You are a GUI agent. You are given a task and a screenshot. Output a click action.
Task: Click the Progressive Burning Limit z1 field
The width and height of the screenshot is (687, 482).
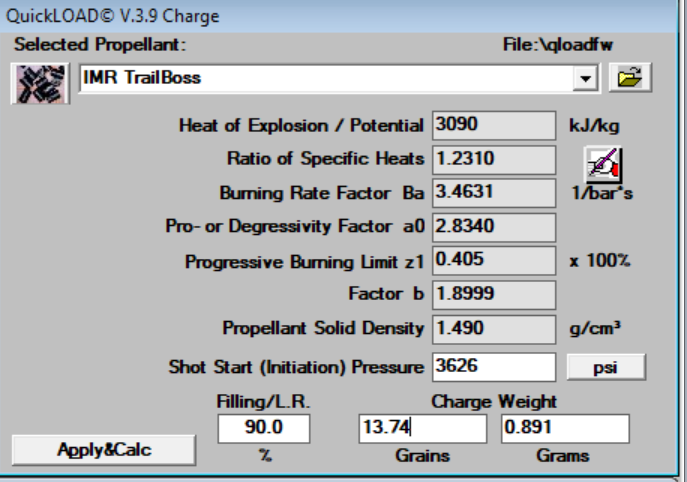click(494, 261)
